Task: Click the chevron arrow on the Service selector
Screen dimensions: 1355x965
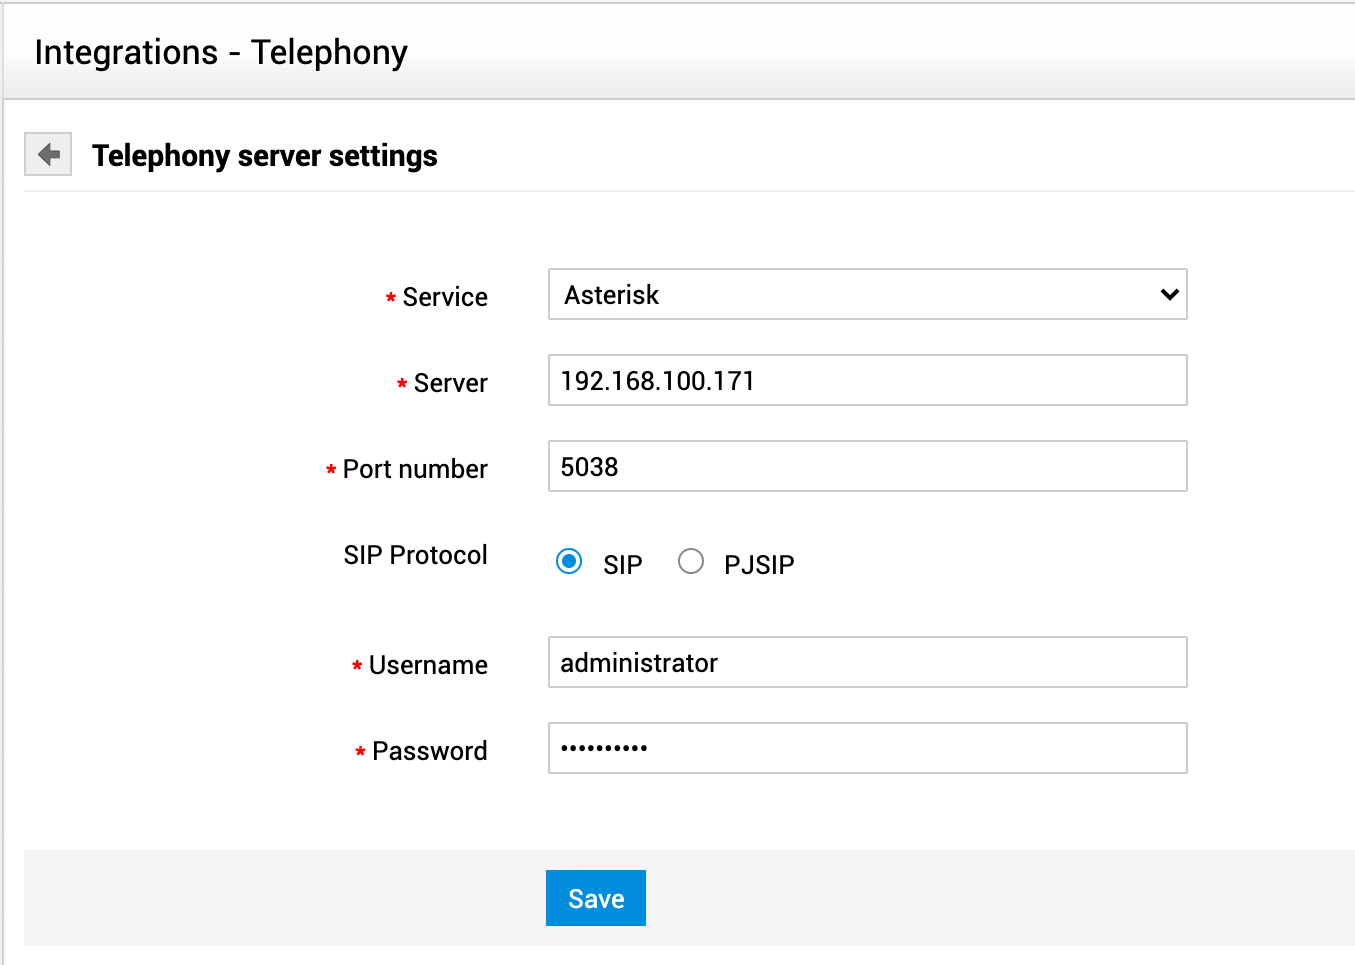Action: tap(1169, 295)
